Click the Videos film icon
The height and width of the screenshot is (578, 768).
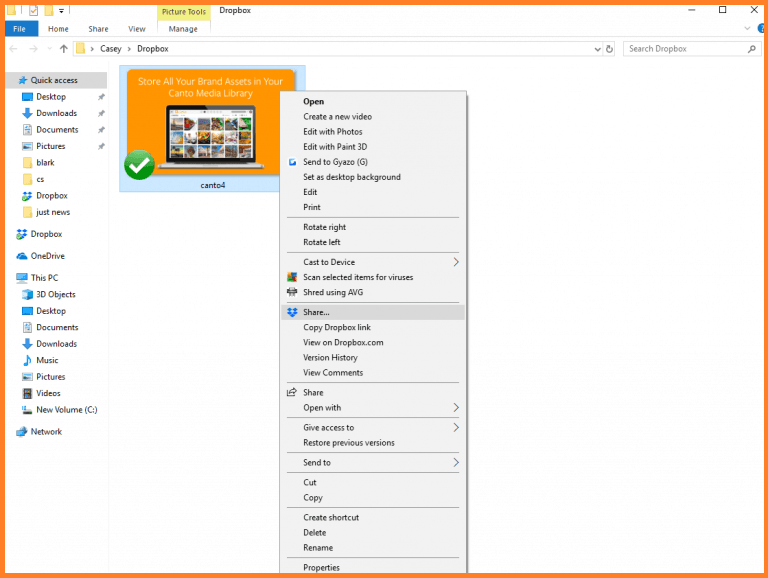(27, 393)
